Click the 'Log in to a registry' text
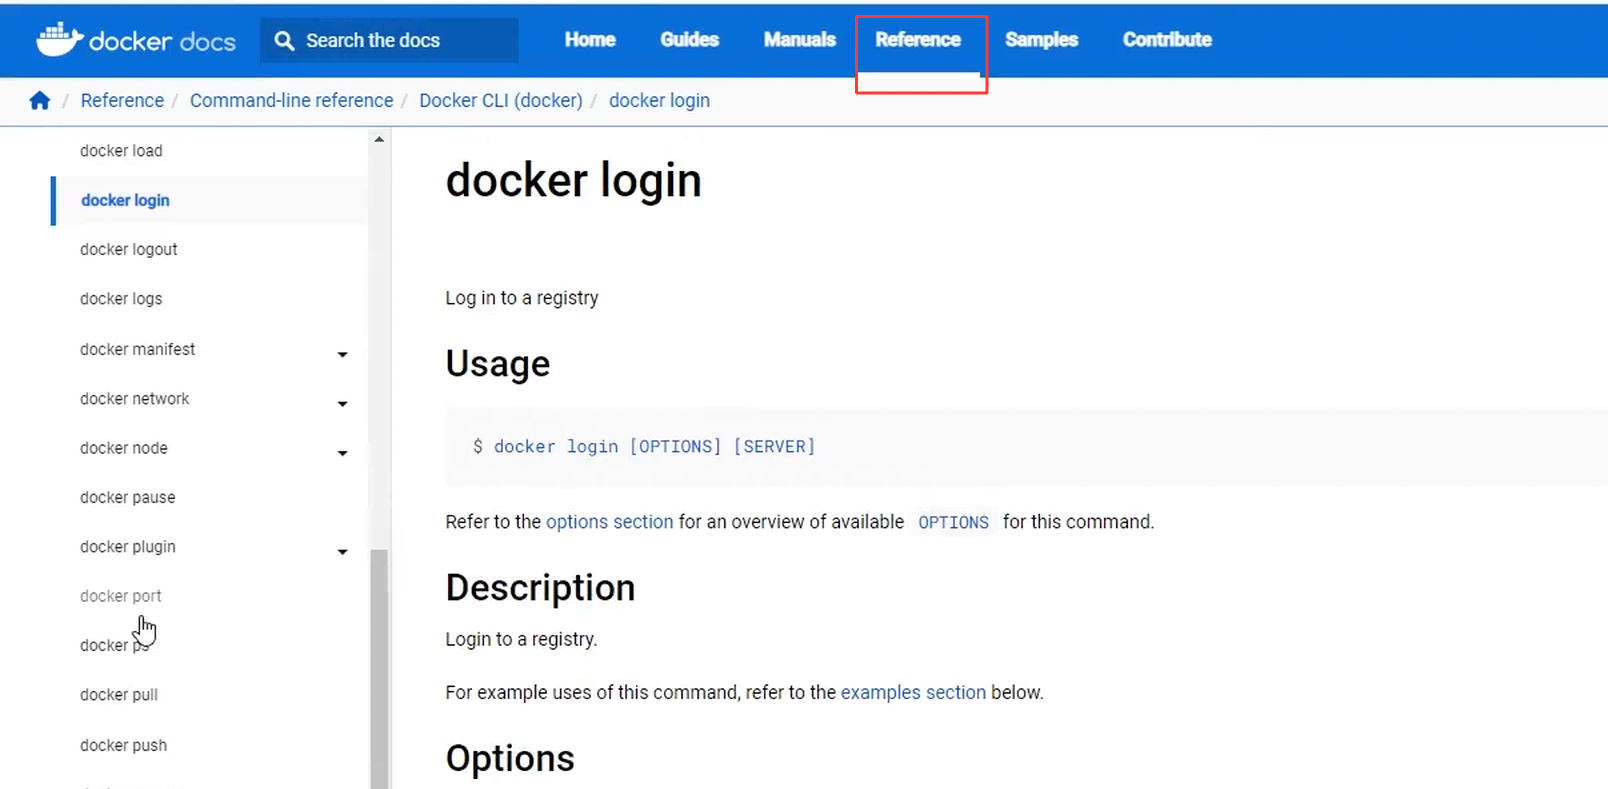This screenshot has height=789, width=1608. point(522,298)
